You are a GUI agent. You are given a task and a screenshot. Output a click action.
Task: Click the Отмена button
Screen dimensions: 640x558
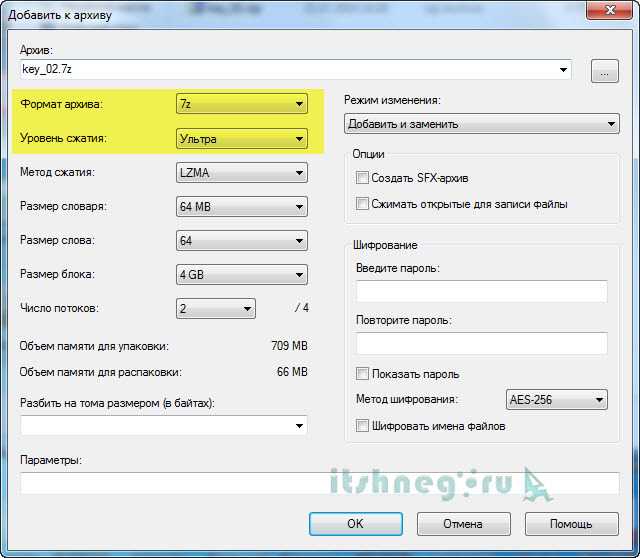click(x=463, y=524)
